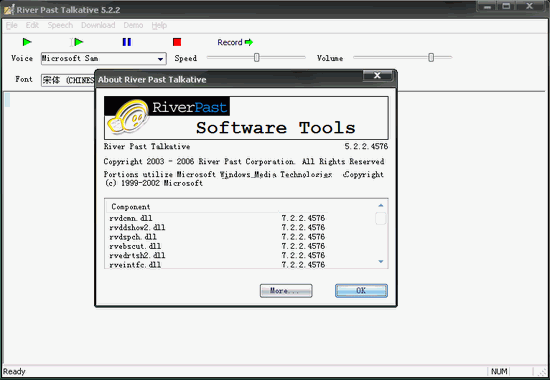
Task: Close the About River Past Talkative dialog
Action: point(377,75)
